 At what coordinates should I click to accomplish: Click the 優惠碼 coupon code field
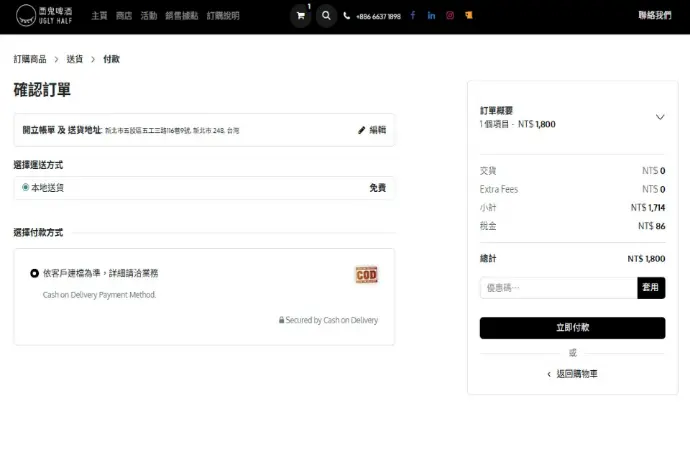click(x=557, y=288)
